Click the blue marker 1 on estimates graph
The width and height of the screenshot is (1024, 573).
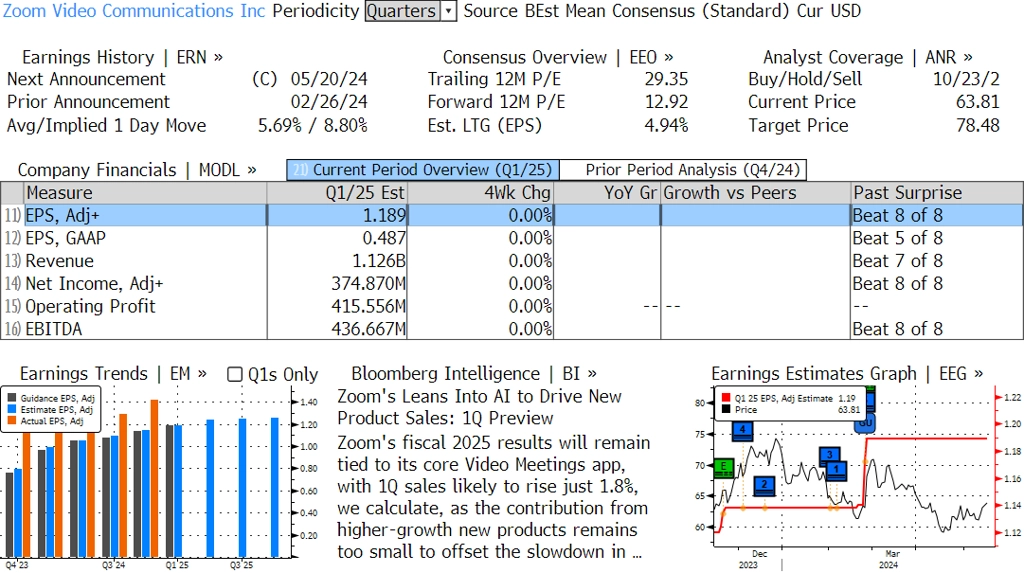coord(837,470)
